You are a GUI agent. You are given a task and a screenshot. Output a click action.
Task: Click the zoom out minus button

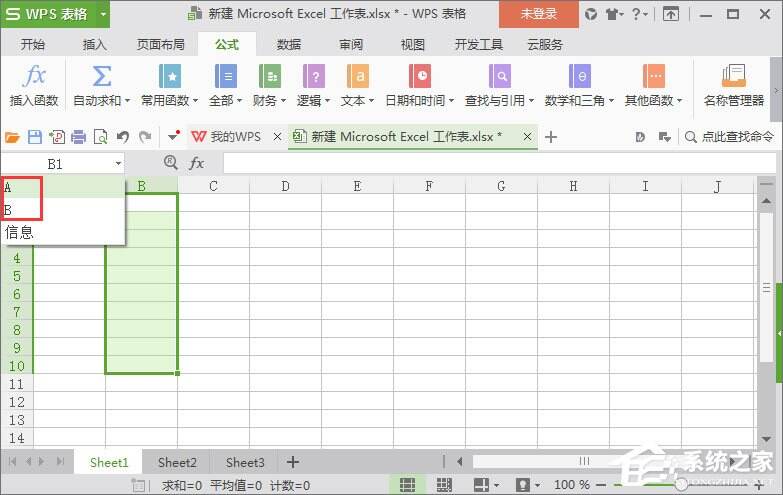(x=601, y=485)
